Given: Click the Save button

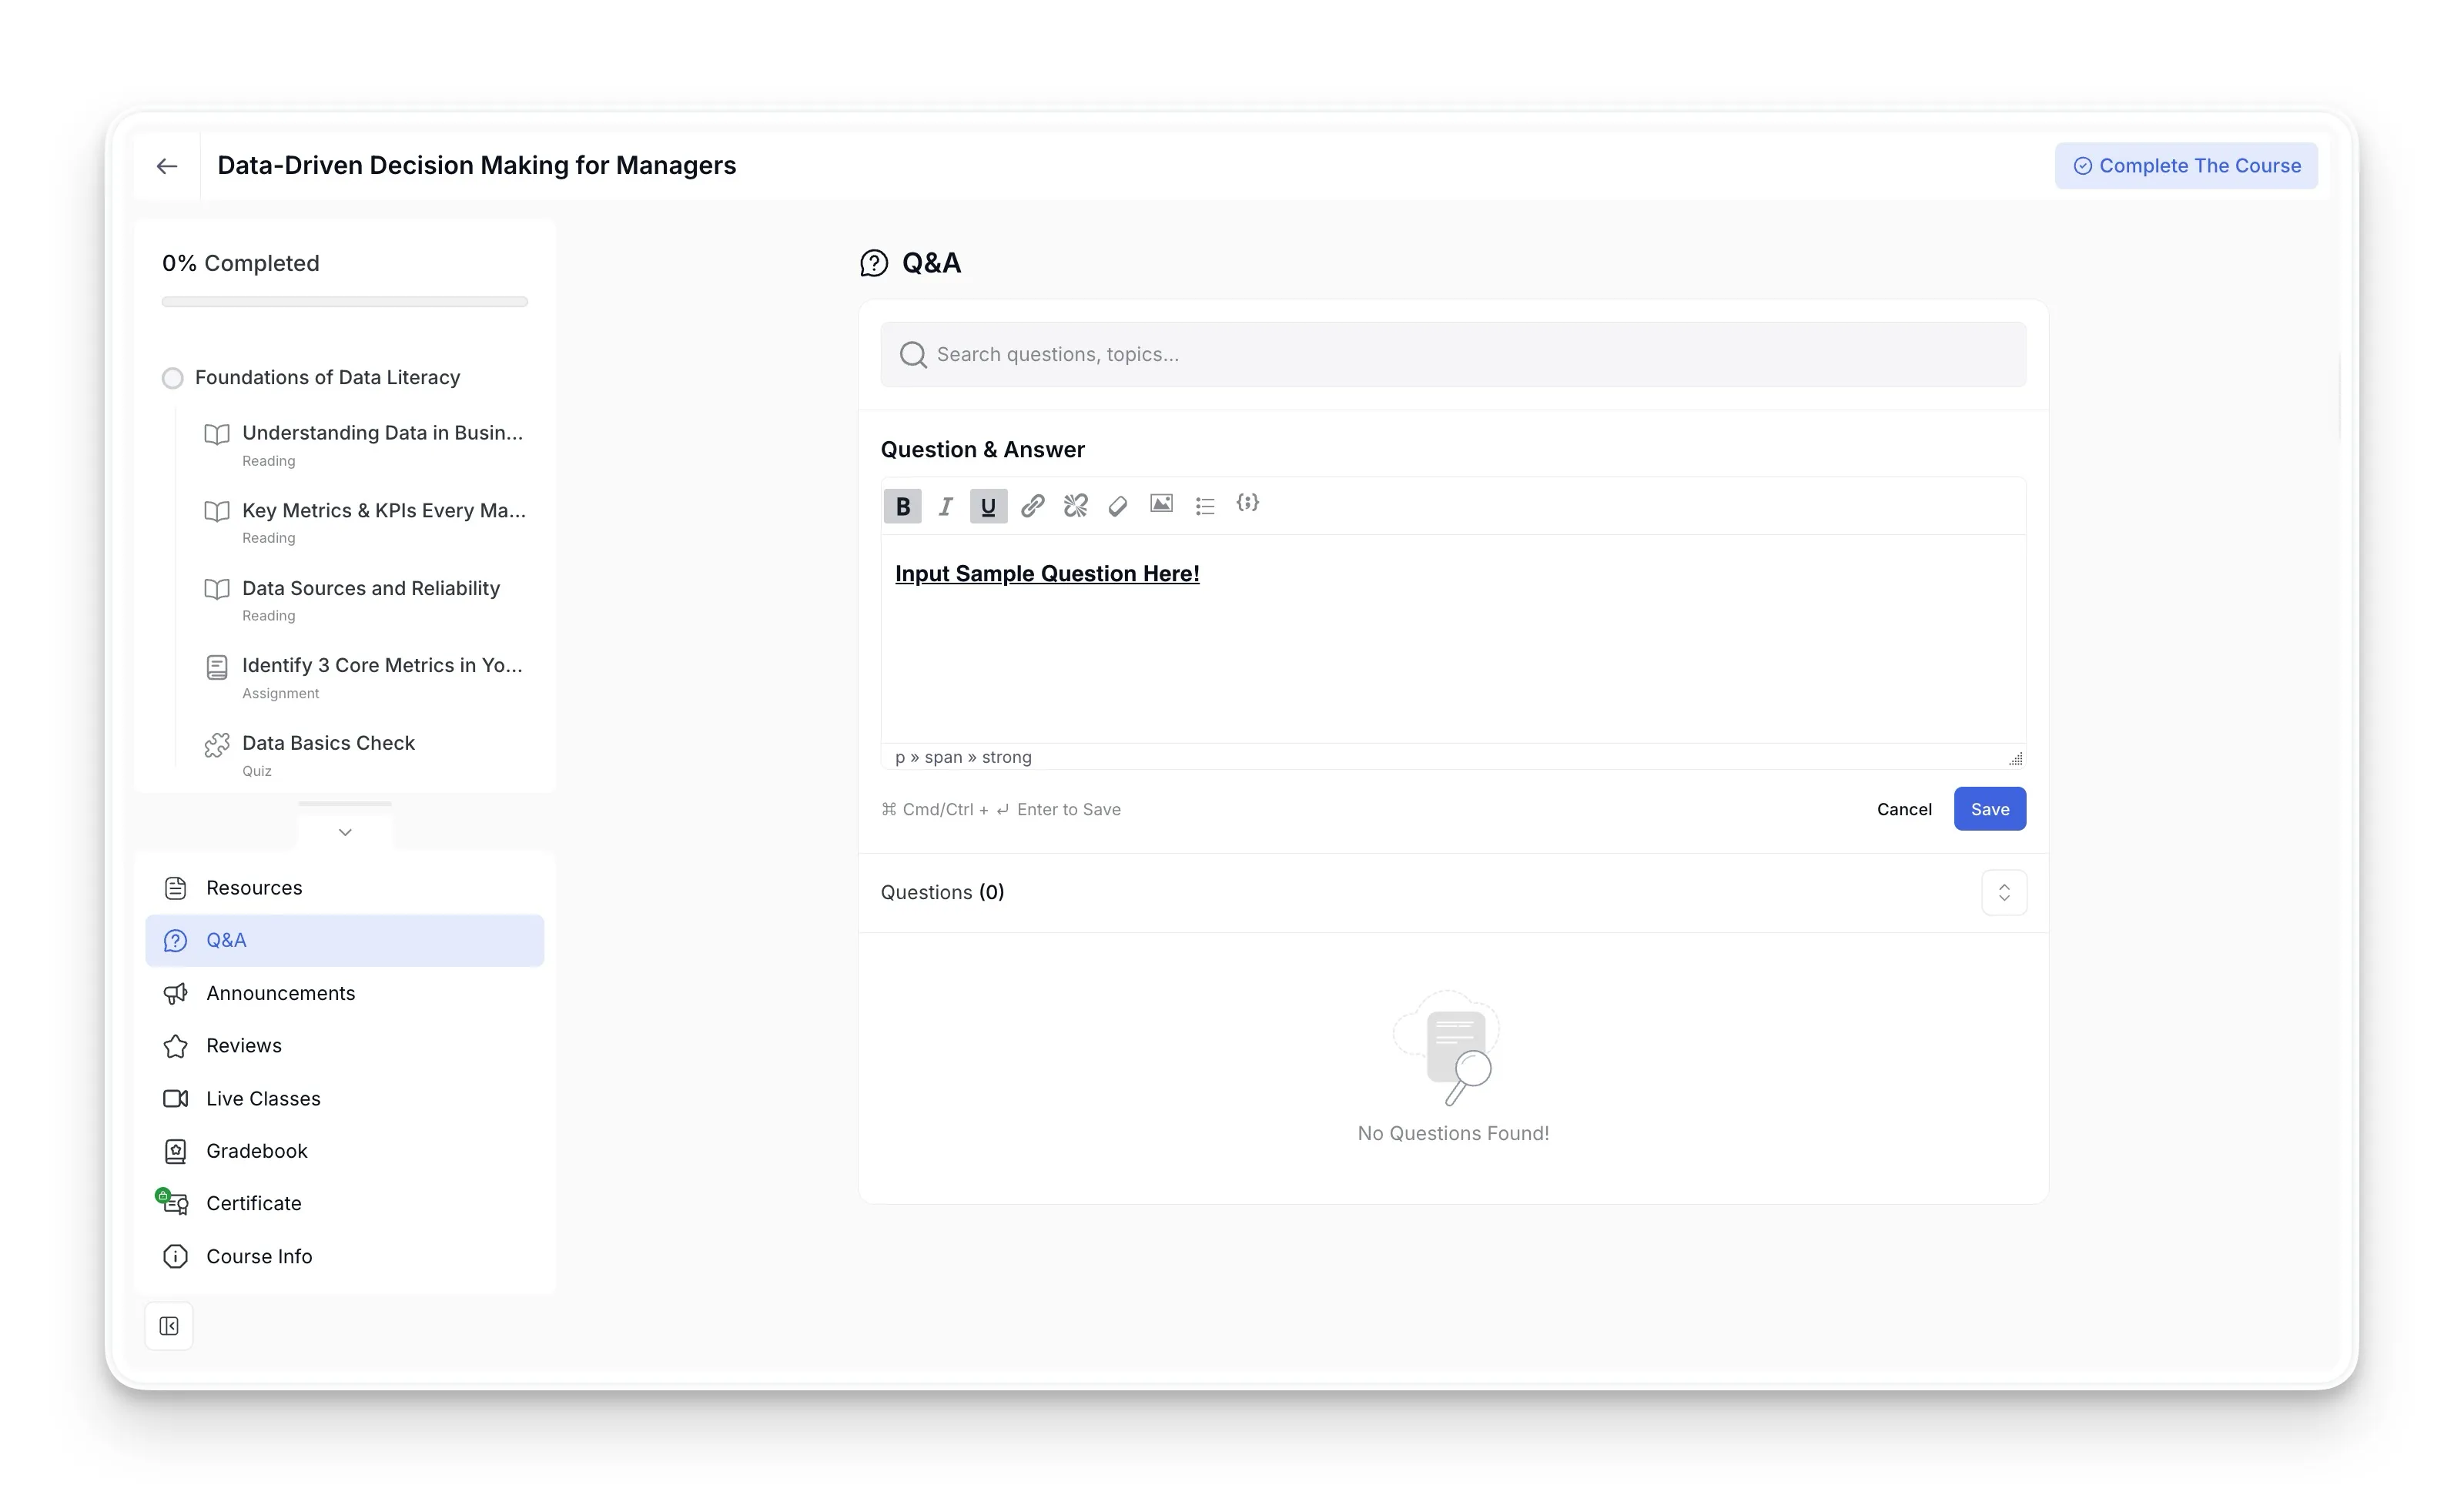Looking at the screenshot, I should click(1990, 809).
